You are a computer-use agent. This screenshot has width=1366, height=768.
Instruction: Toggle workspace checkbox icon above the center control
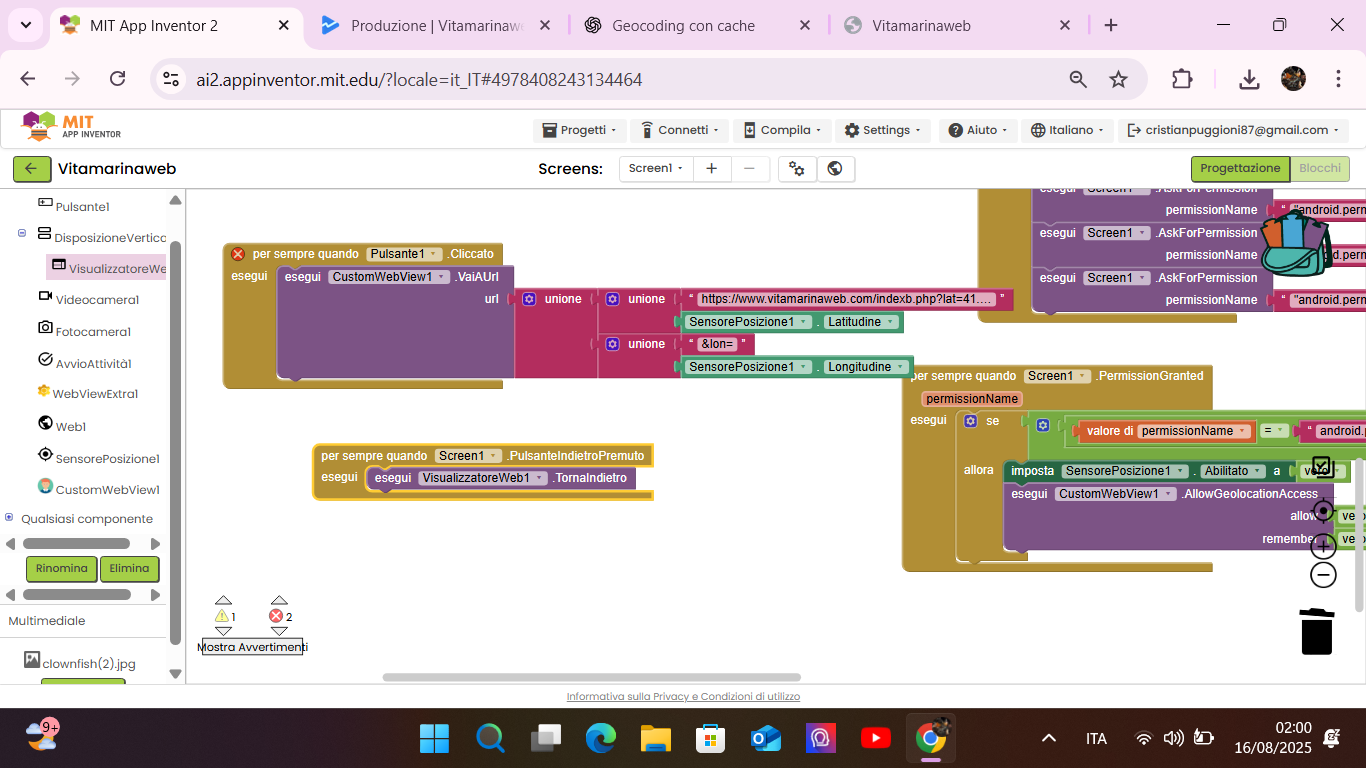pyautogui.click(x=1322, y=466)
